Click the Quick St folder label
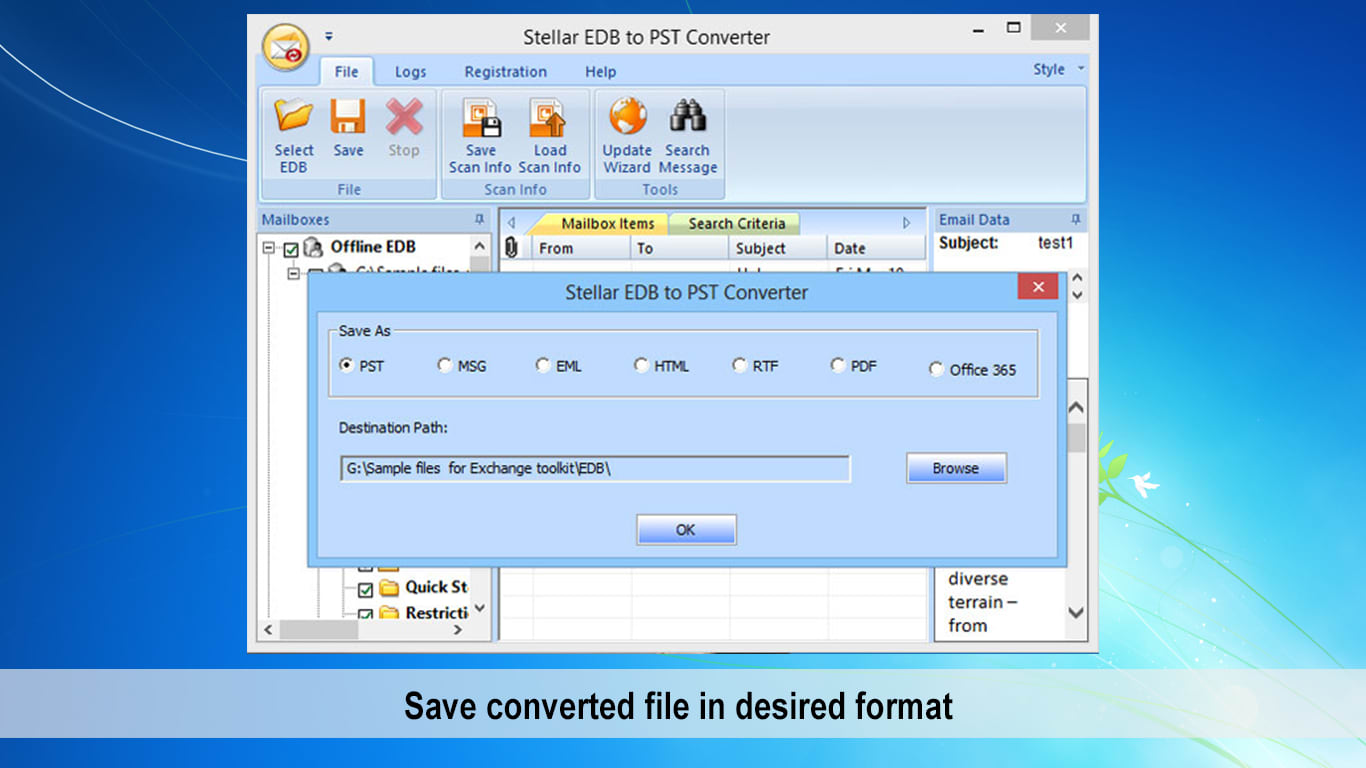The image size is (1366, 768). point(436,587)
